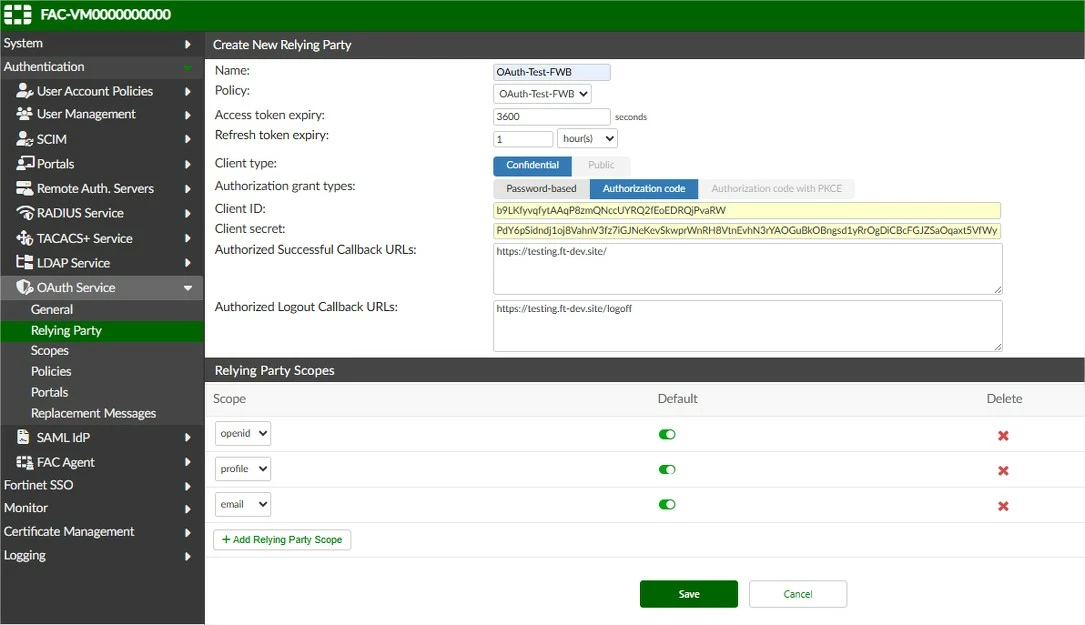1085x625 pixels.
Task: Click the Save button
Action: point(689,594)
